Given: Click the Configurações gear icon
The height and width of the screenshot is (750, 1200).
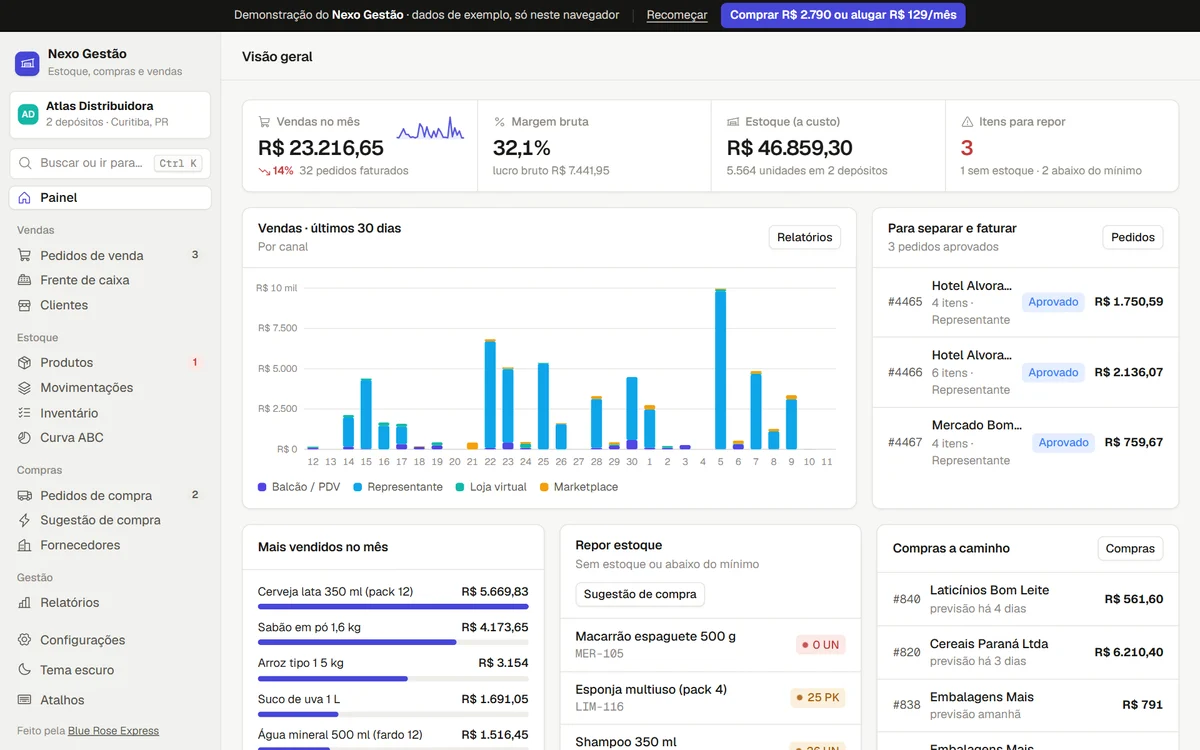Looking at the screenshot, I should (25, 640).
